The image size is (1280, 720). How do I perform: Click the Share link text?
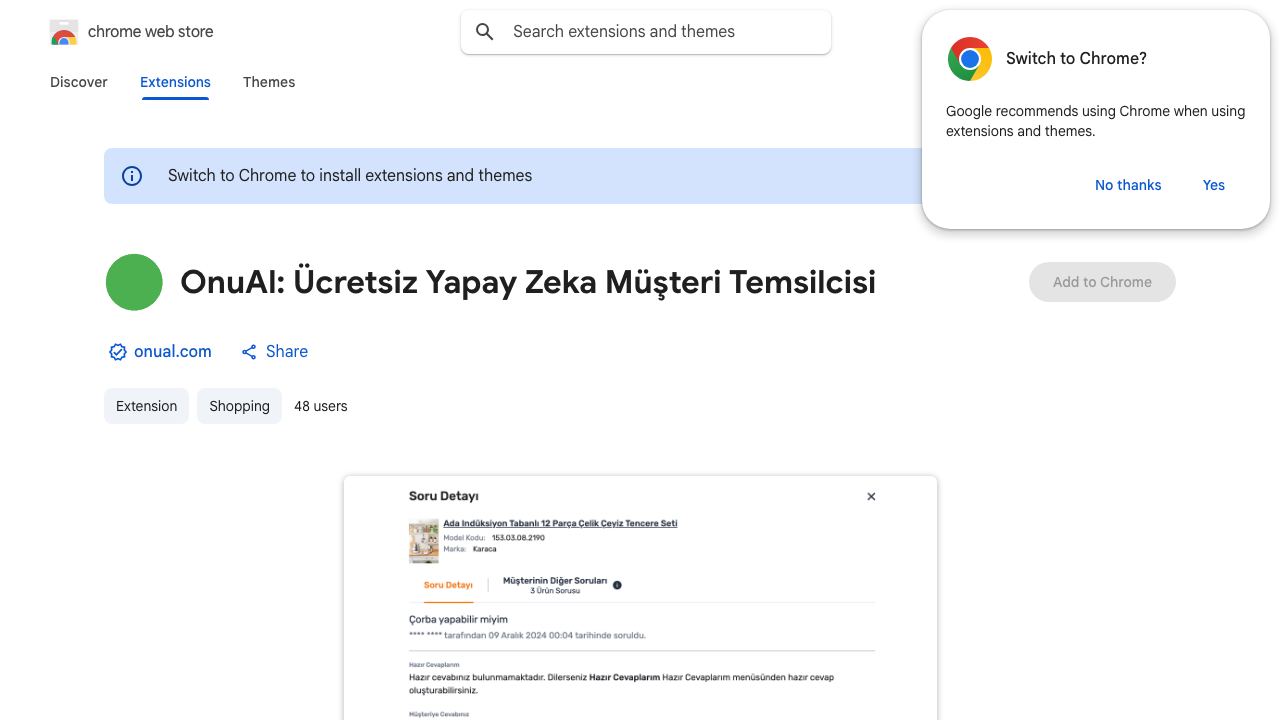pos(287,352)
